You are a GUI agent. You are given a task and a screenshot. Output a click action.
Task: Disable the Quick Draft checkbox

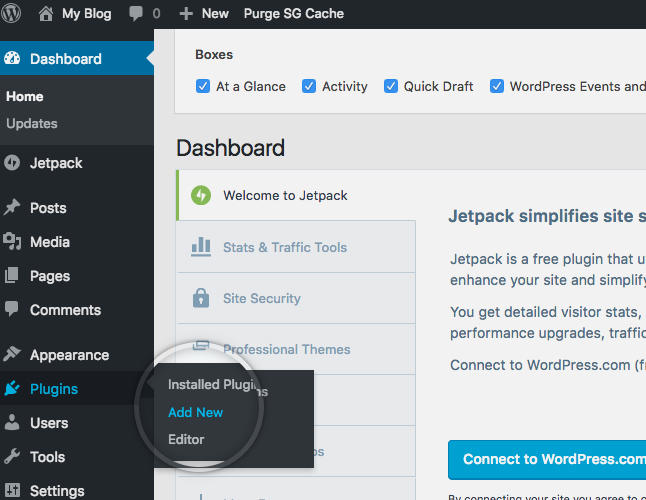pos(392,86)
